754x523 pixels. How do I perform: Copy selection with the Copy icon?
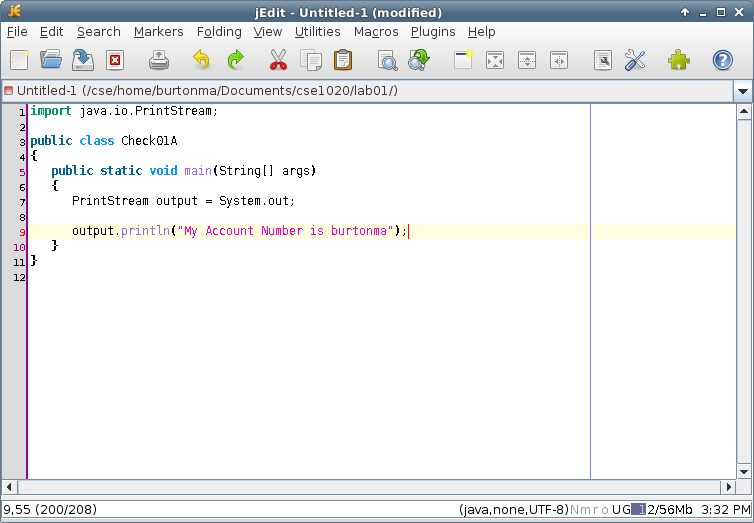[x=311, y=61]
